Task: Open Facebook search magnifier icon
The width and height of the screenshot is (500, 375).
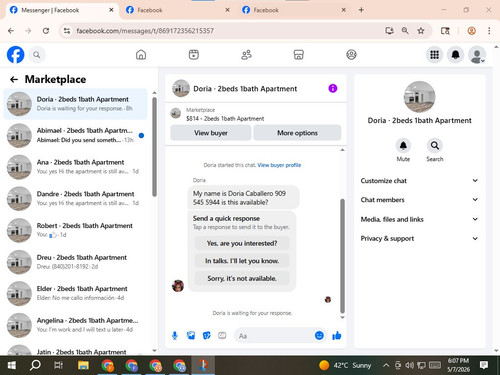Action: coord(37,55)
